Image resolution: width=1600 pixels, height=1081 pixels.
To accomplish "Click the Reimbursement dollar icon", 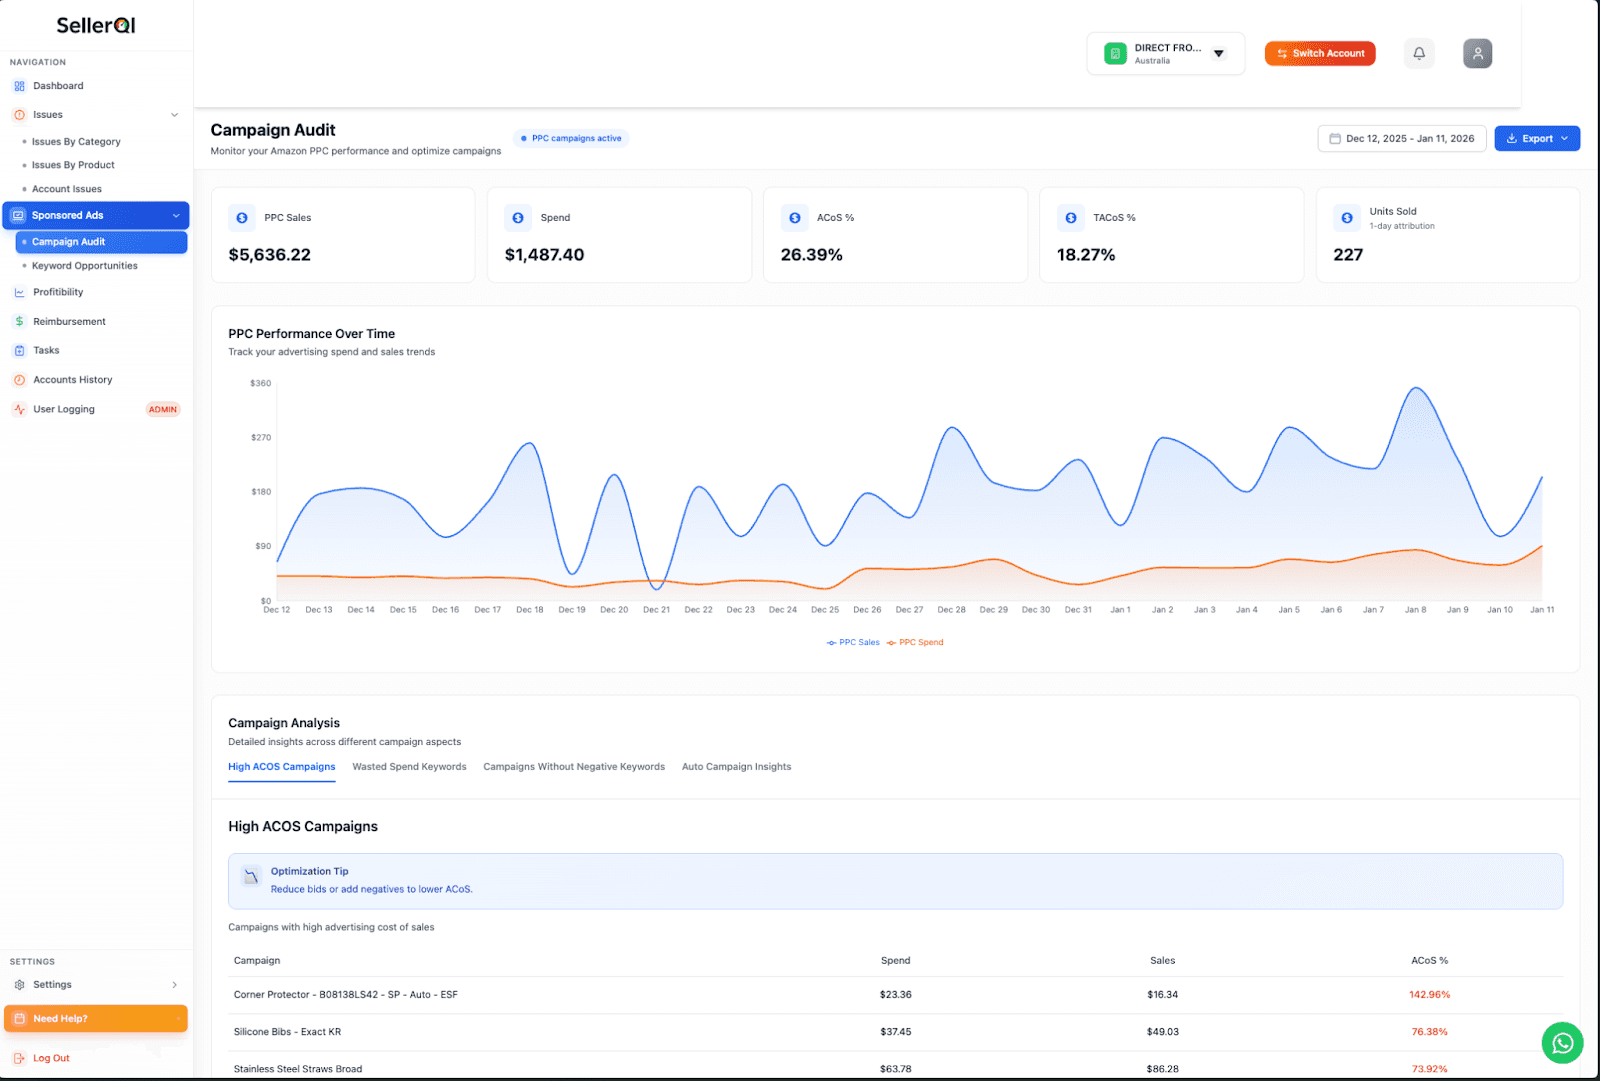I will coord(19,321).
